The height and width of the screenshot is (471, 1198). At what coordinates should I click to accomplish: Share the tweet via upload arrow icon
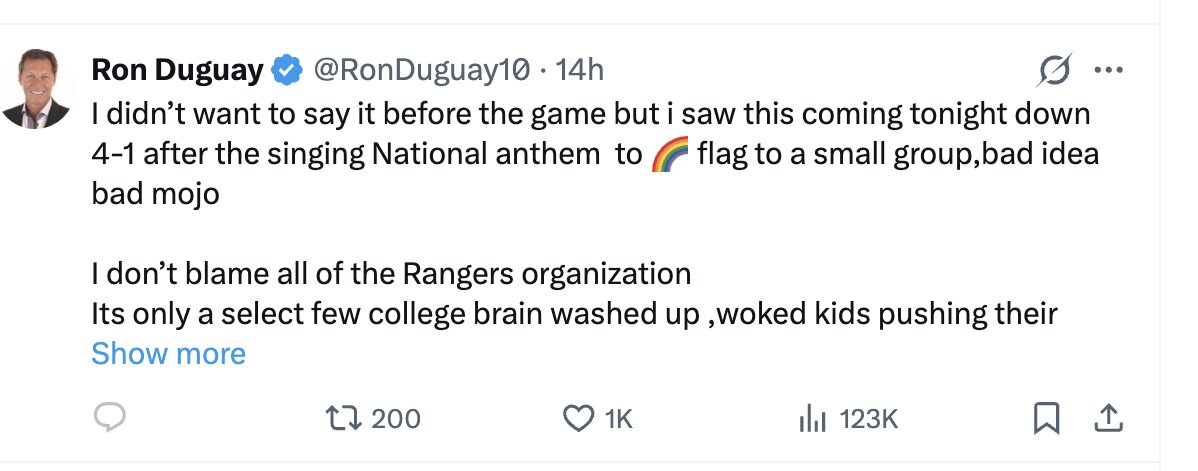coord(1107,418)
